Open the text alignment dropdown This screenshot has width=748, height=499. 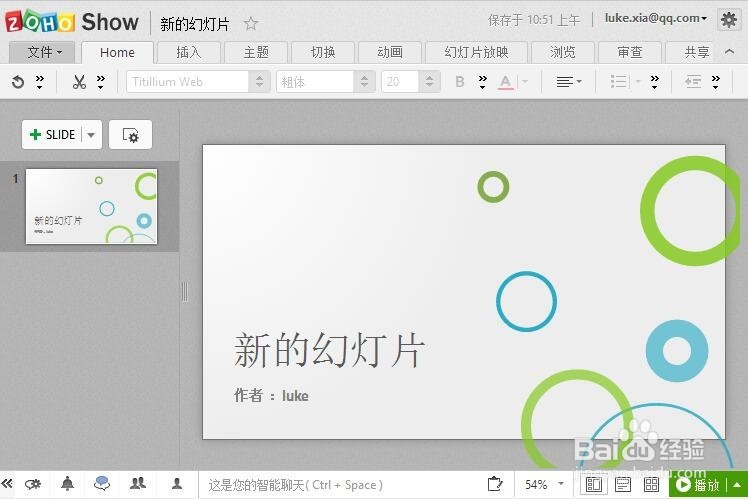569,82
